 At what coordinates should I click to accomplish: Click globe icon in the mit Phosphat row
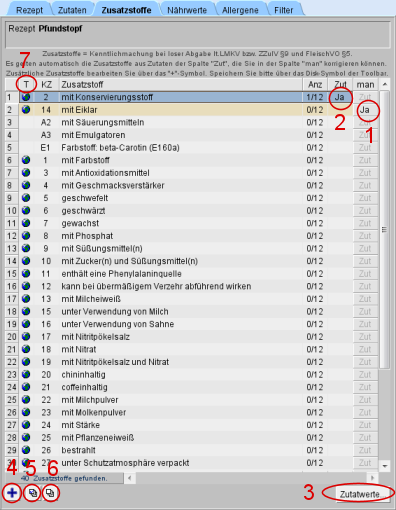pyautogui.click(x=26, y=236)
